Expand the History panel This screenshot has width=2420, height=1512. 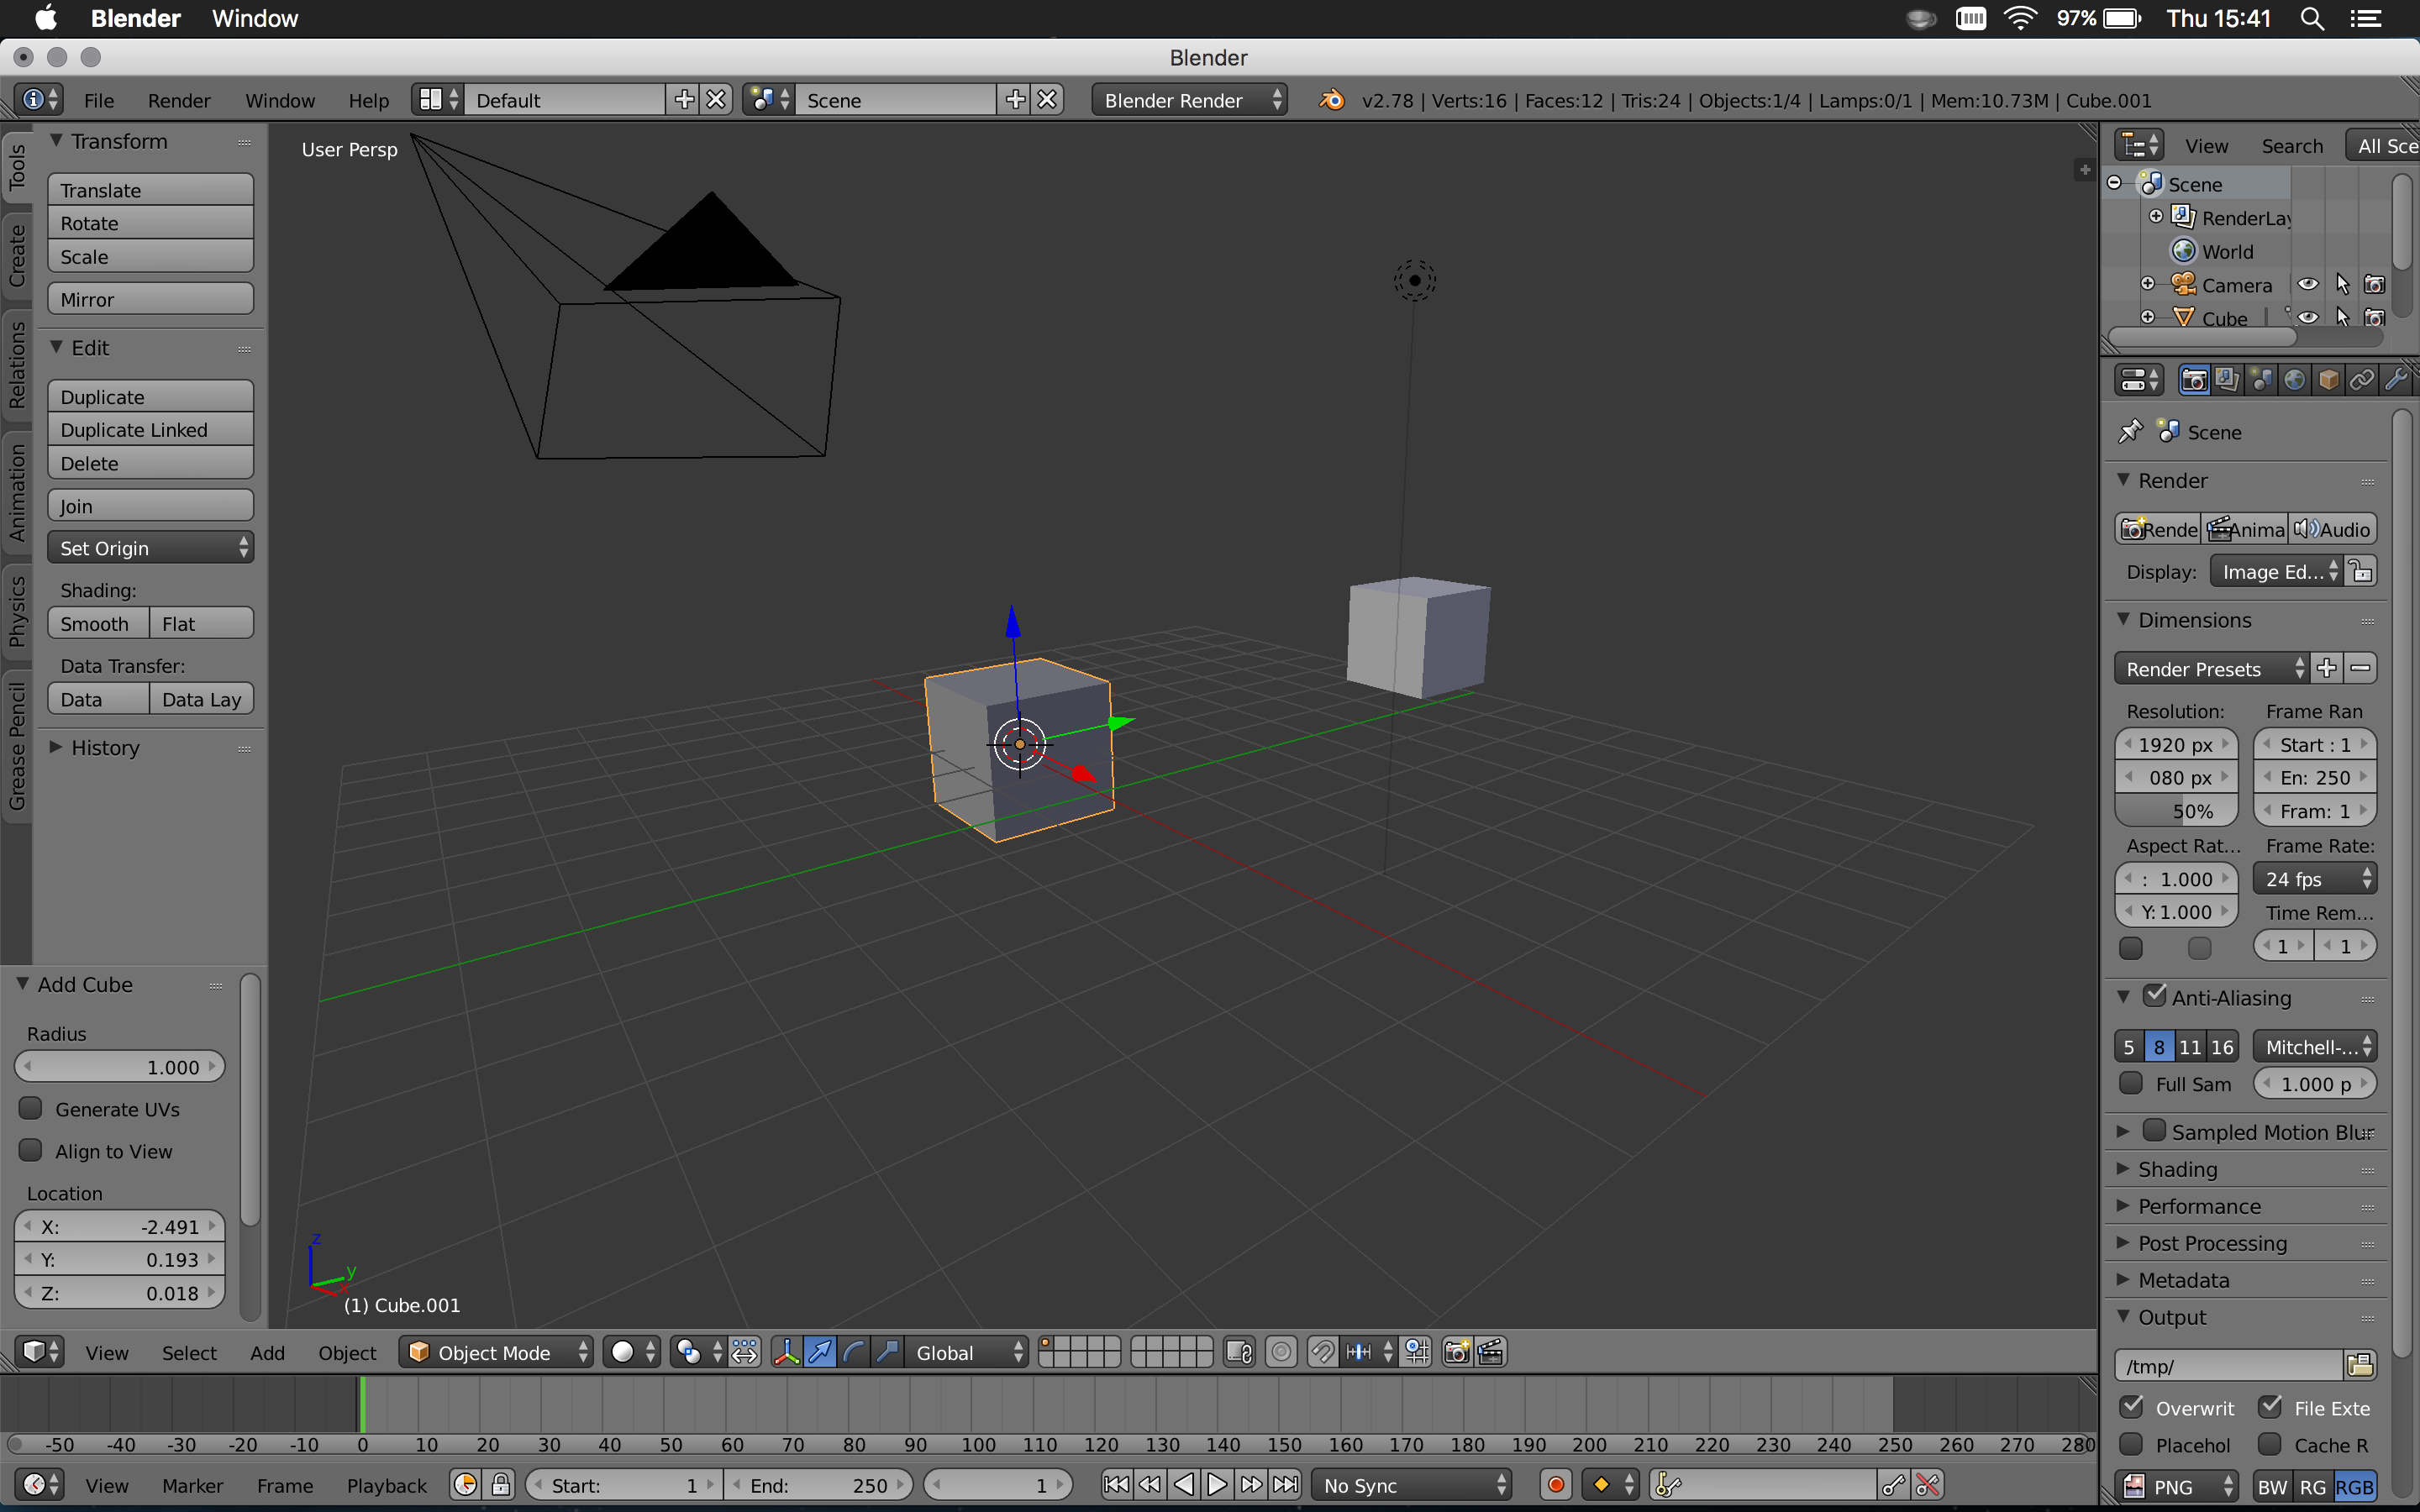(104, 748)
